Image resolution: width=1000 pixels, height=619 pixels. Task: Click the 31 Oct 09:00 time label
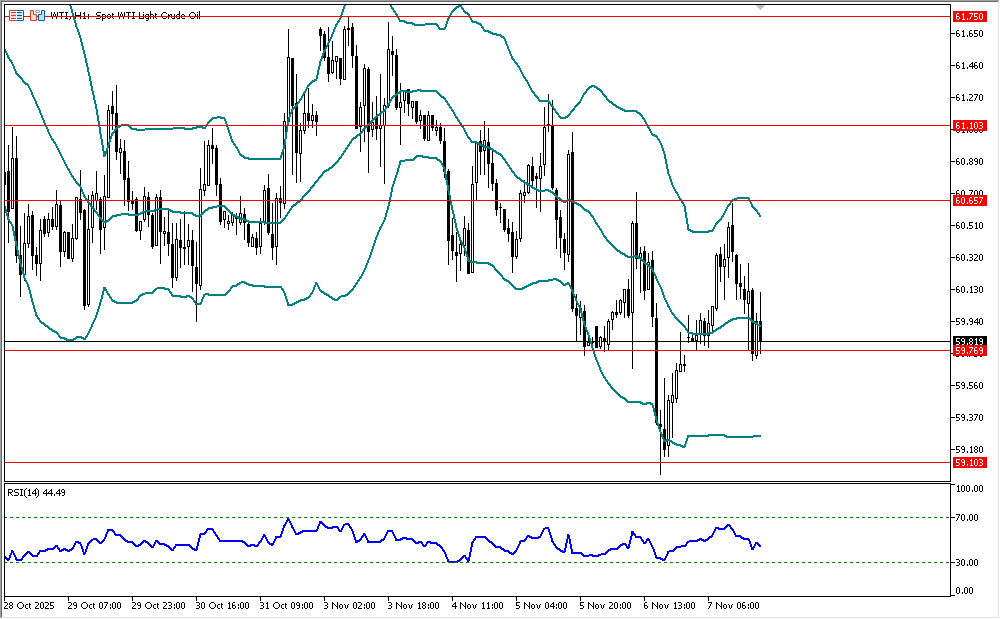pyautogui.click(x=285, y=605)
